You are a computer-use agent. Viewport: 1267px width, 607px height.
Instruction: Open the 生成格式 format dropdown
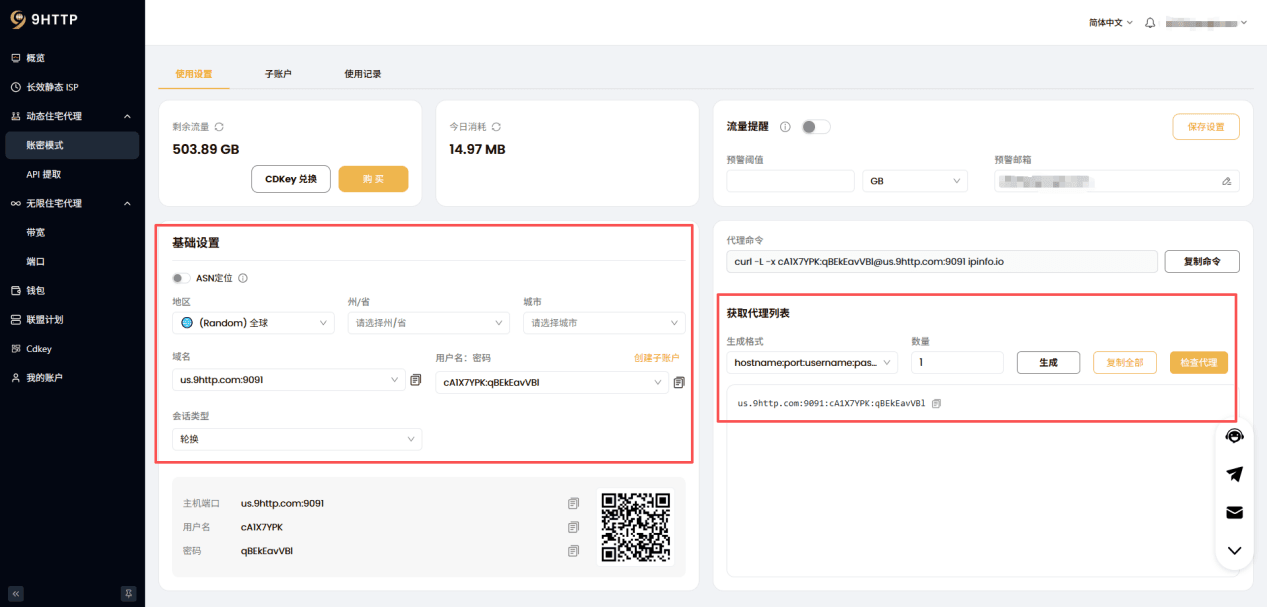click(x=812, y=362)
